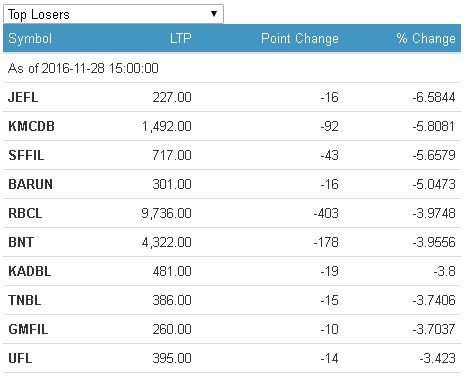The height and width of the screenshot is (378, 473).
Task: Click the dropdown arrow beside Top Losers
Action: point(214,14)
